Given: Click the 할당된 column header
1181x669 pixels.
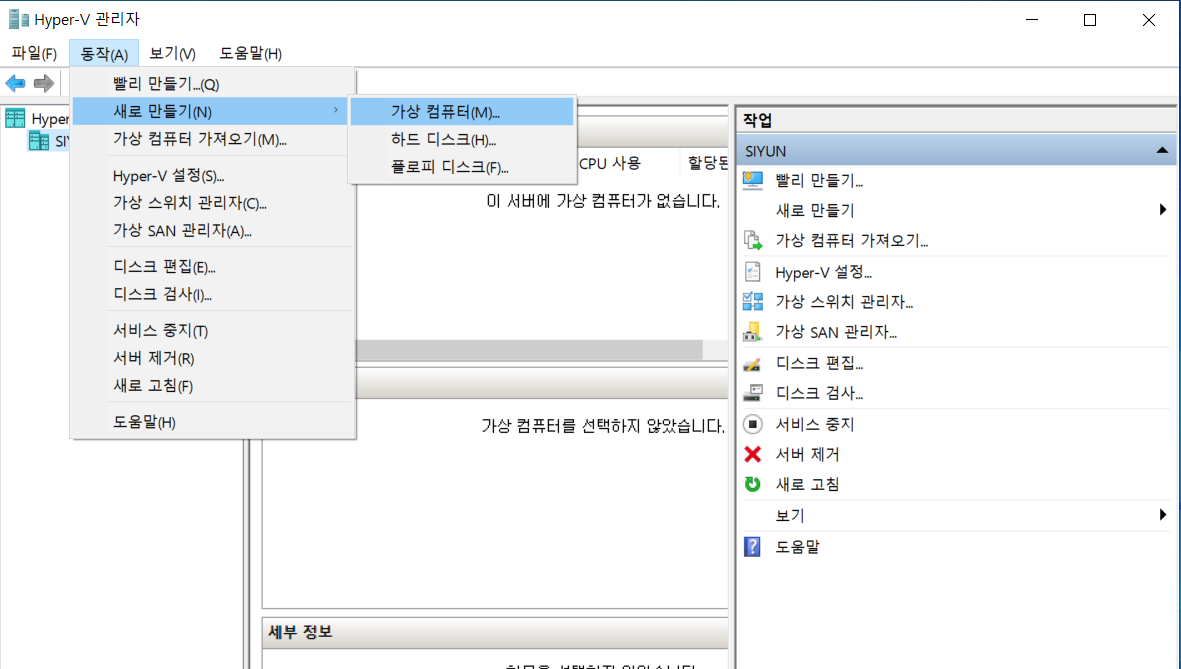Looking at the screenshot, I should (706, 163).
